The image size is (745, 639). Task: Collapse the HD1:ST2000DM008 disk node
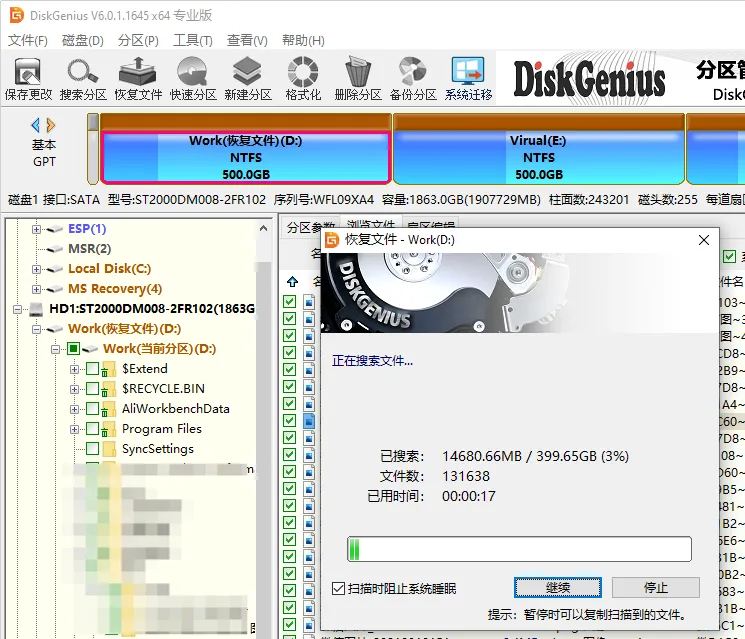(x=17, y=309)
